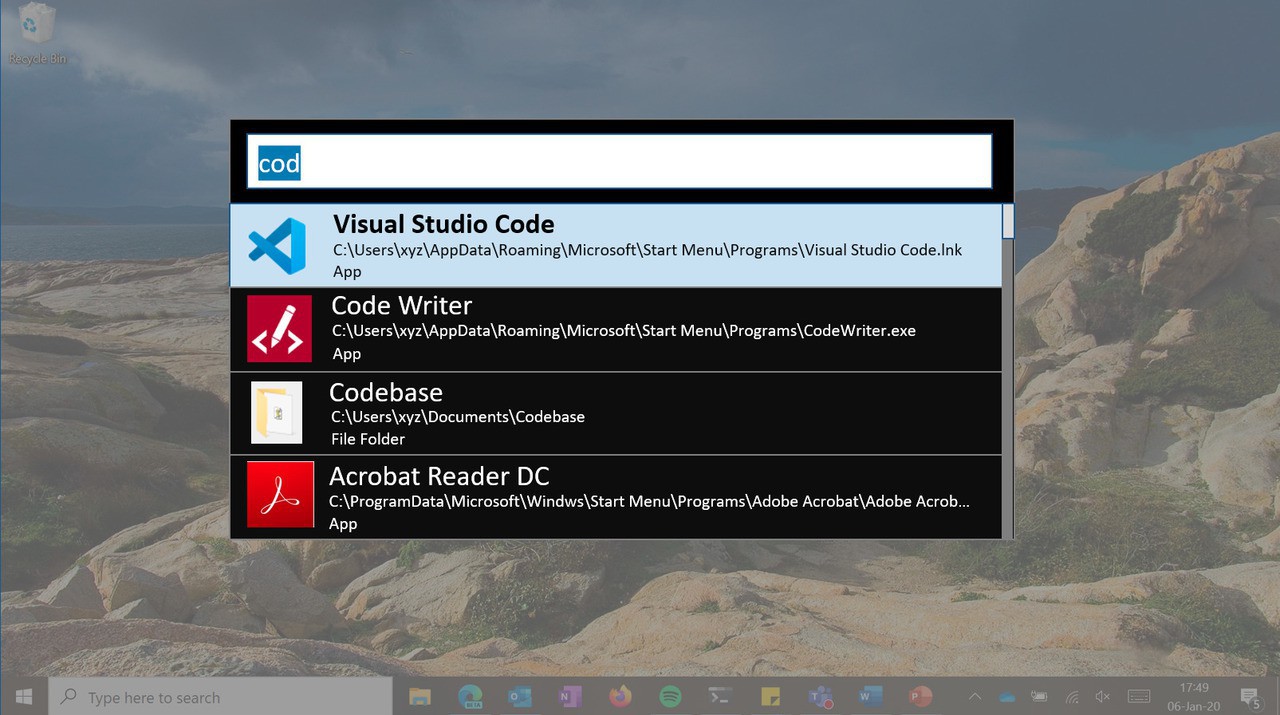The image size is (1280, 715).
Task: Open OneNote from the taskbar
Action: pos(570,696)
